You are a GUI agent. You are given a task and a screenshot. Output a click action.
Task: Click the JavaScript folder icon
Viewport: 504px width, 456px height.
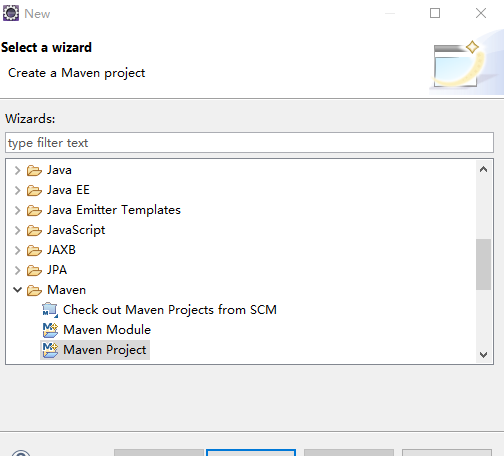[34, 230]
